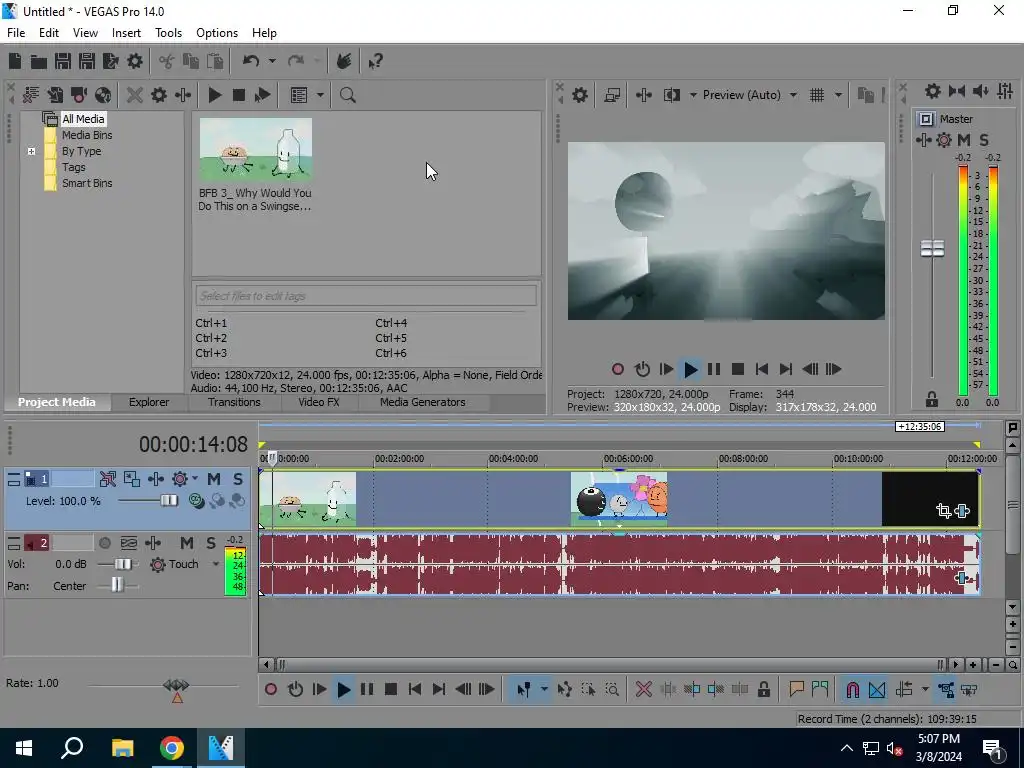The image size is (1024, 768).
Task: Open the Auto Ripple dropdown arrow
Action: pos(925,689)
